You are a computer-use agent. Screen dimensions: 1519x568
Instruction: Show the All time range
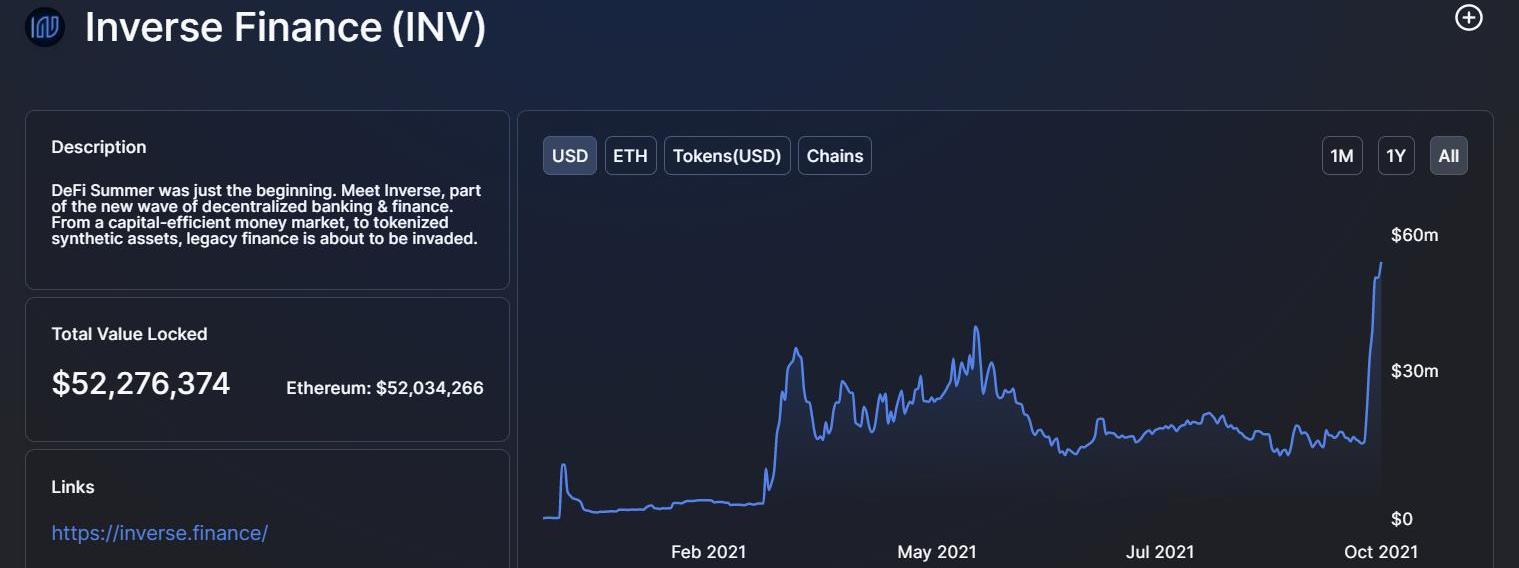(1448, 156)
